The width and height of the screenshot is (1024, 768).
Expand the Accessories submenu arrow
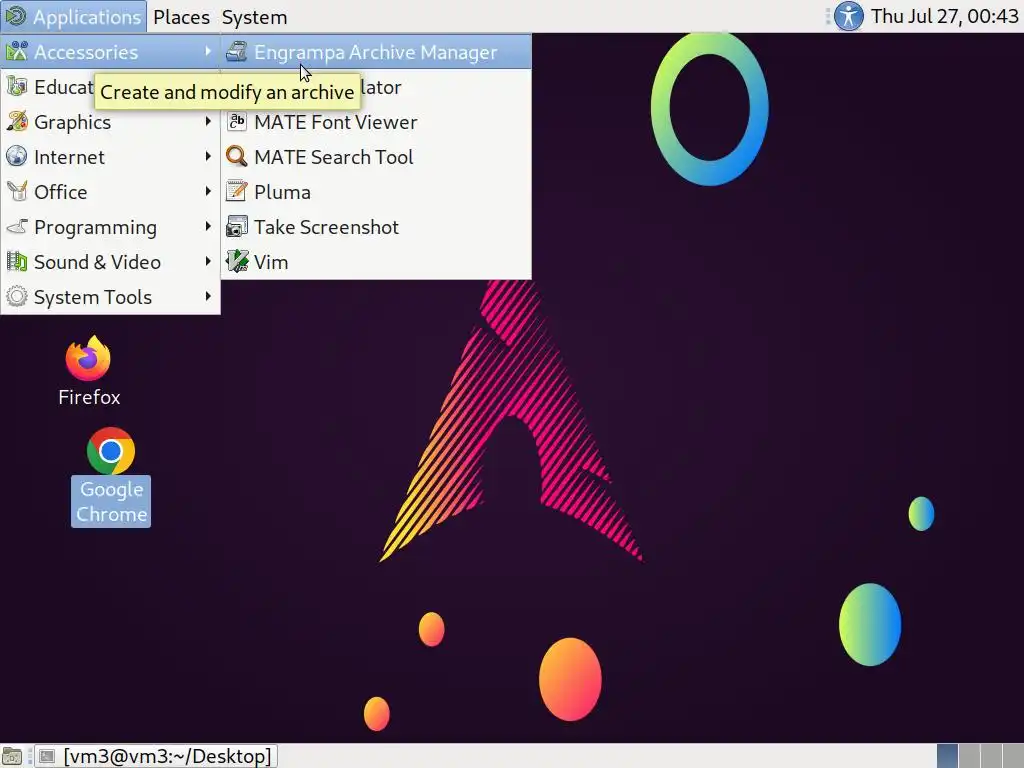point(208,51)
